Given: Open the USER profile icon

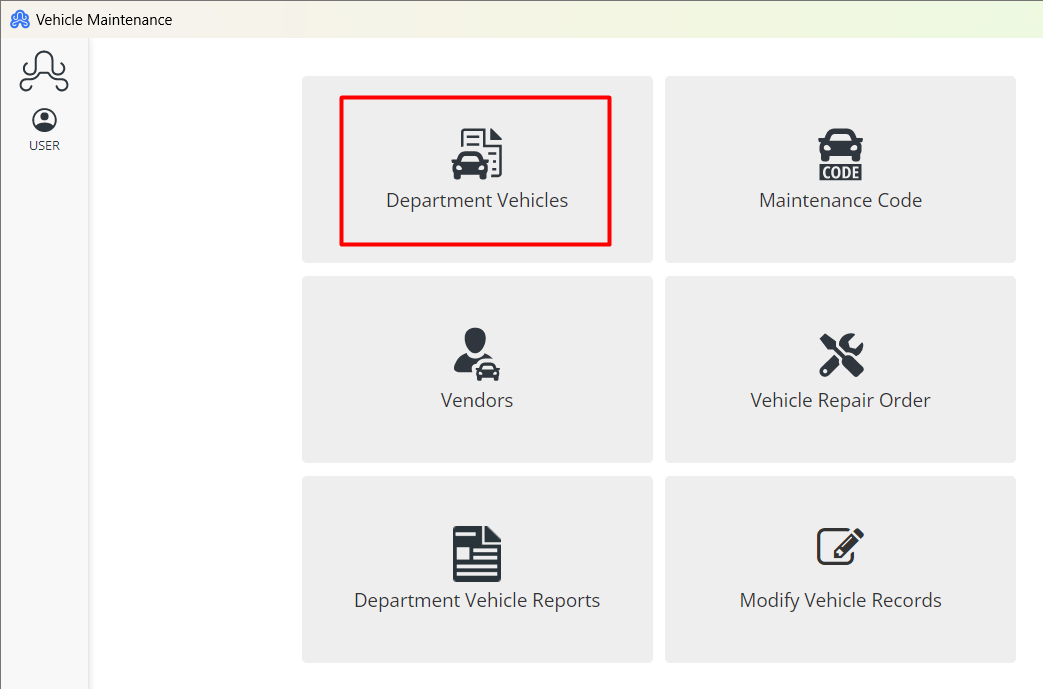Looking at the screenshot, I should (44, 120).
